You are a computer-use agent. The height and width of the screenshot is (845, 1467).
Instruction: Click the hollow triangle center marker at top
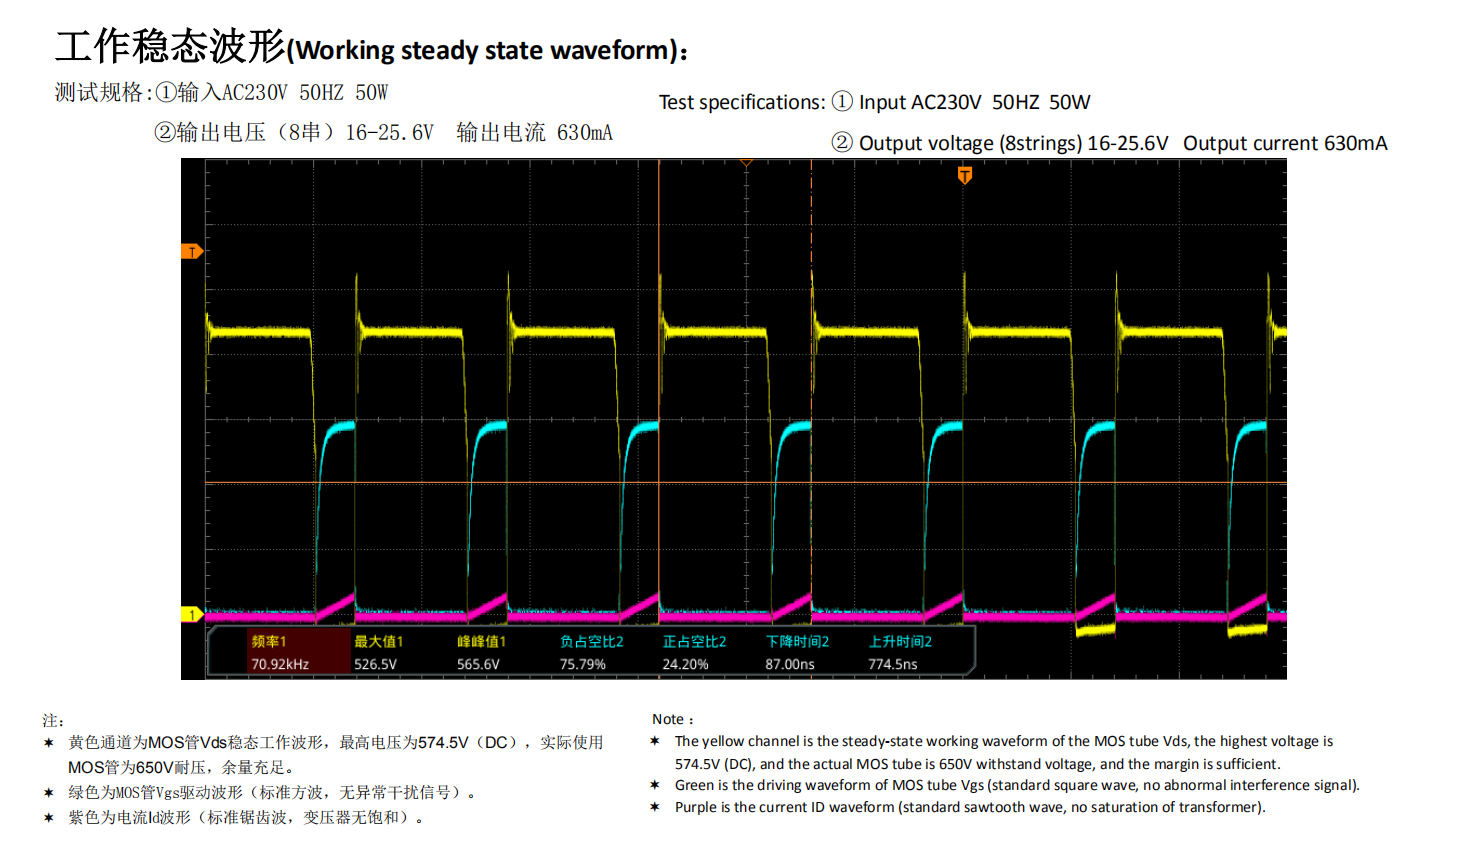coord(746,163)
